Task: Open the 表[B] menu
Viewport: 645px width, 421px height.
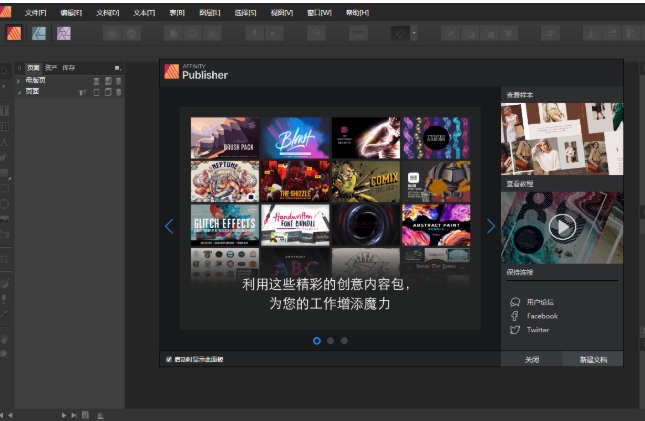Action: coord(177,13)
